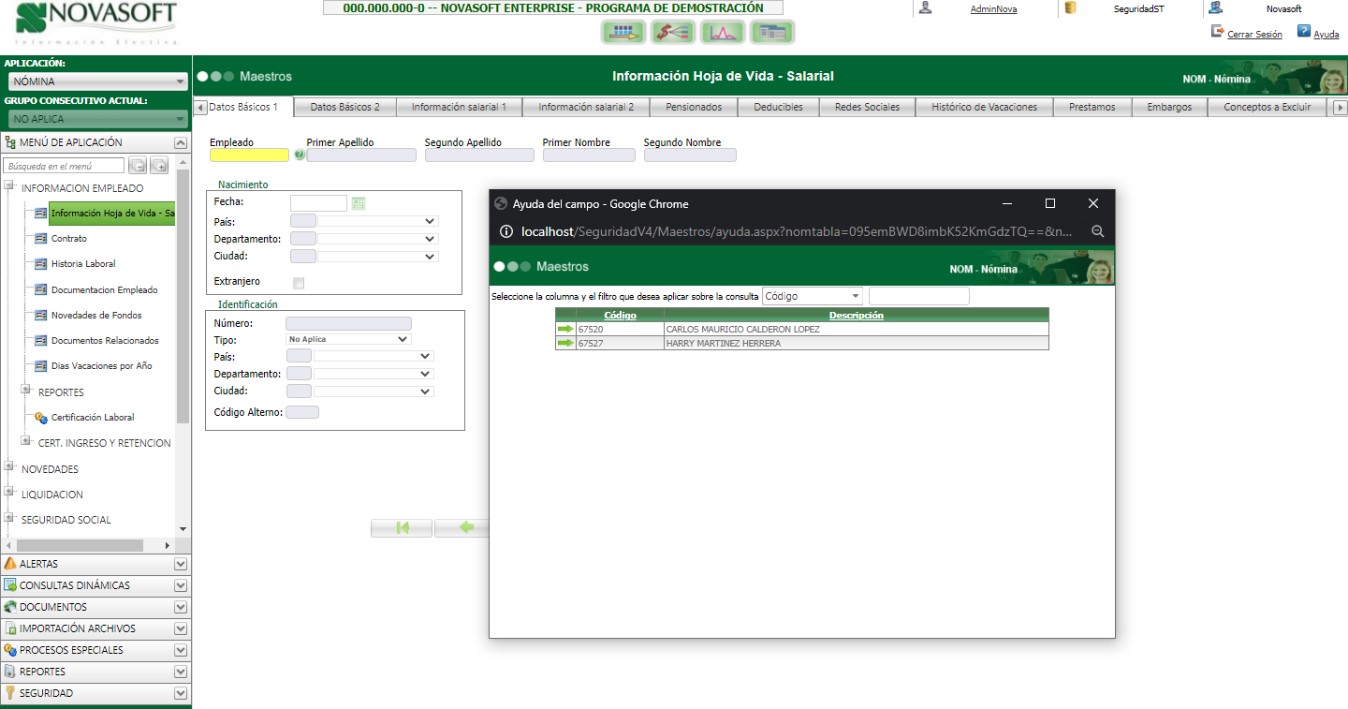Open the Nacimiento Departamento dropdown

coord(377,239)
